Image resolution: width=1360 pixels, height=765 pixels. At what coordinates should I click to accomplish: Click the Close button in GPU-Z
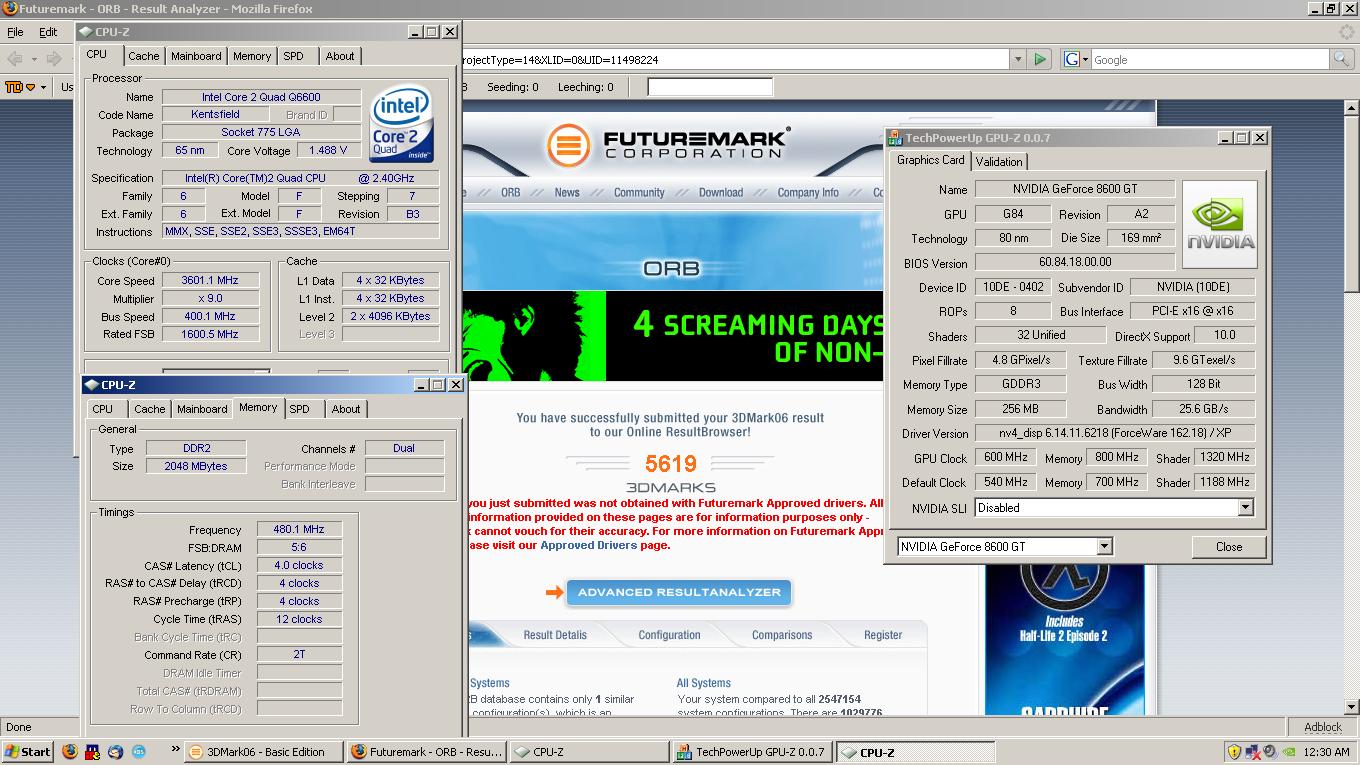click(x=1229, y=547)
